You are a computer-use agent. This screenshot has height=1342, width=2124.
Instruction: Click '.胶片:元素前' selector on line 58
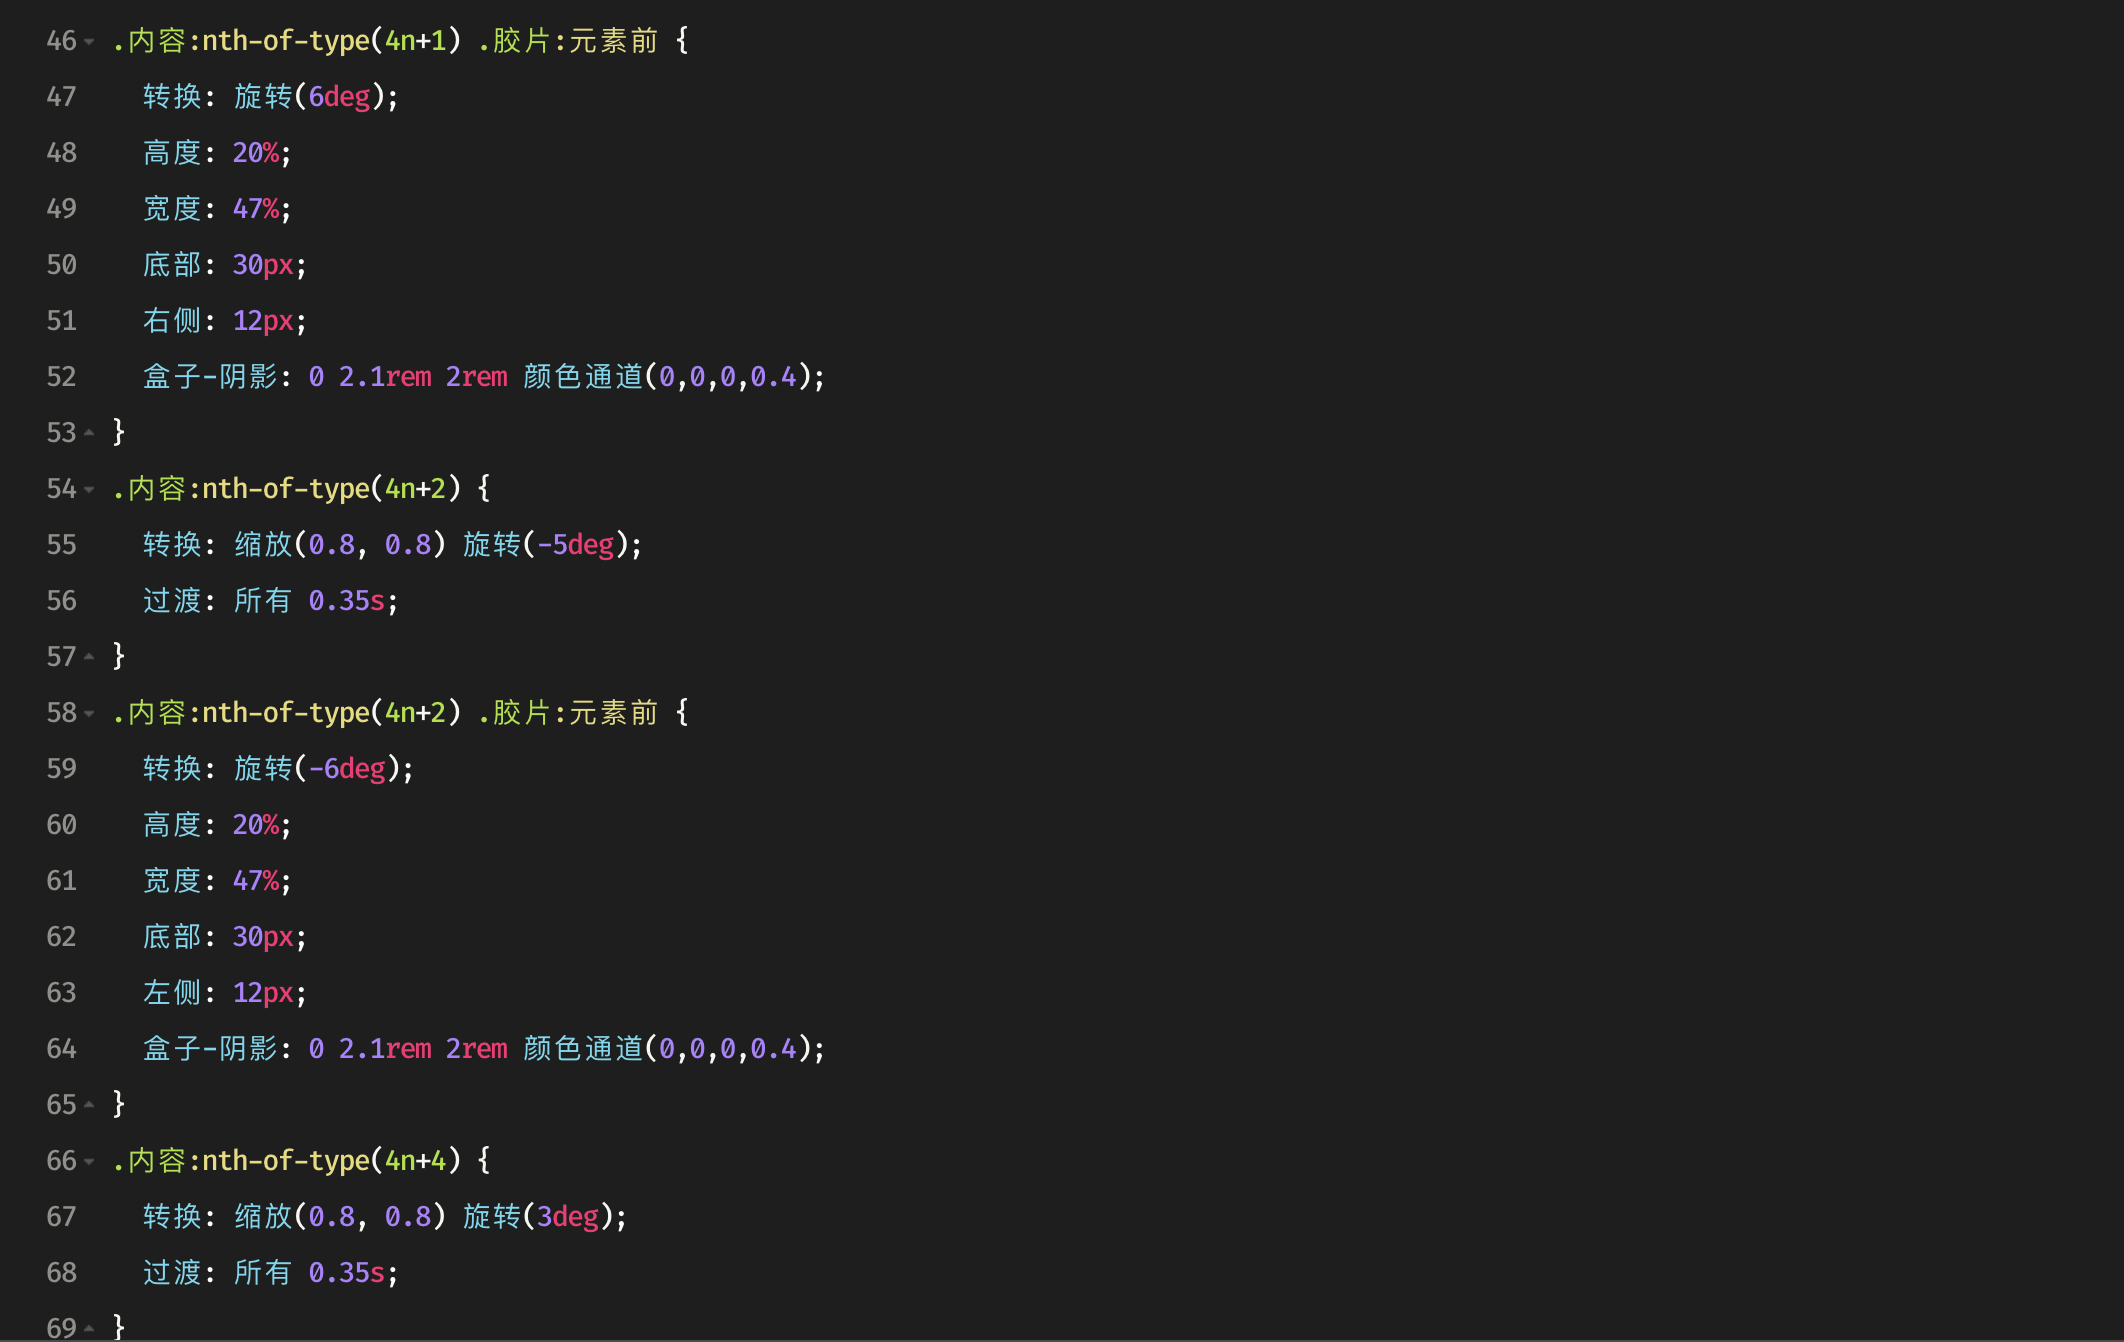(x=568, y=713)
